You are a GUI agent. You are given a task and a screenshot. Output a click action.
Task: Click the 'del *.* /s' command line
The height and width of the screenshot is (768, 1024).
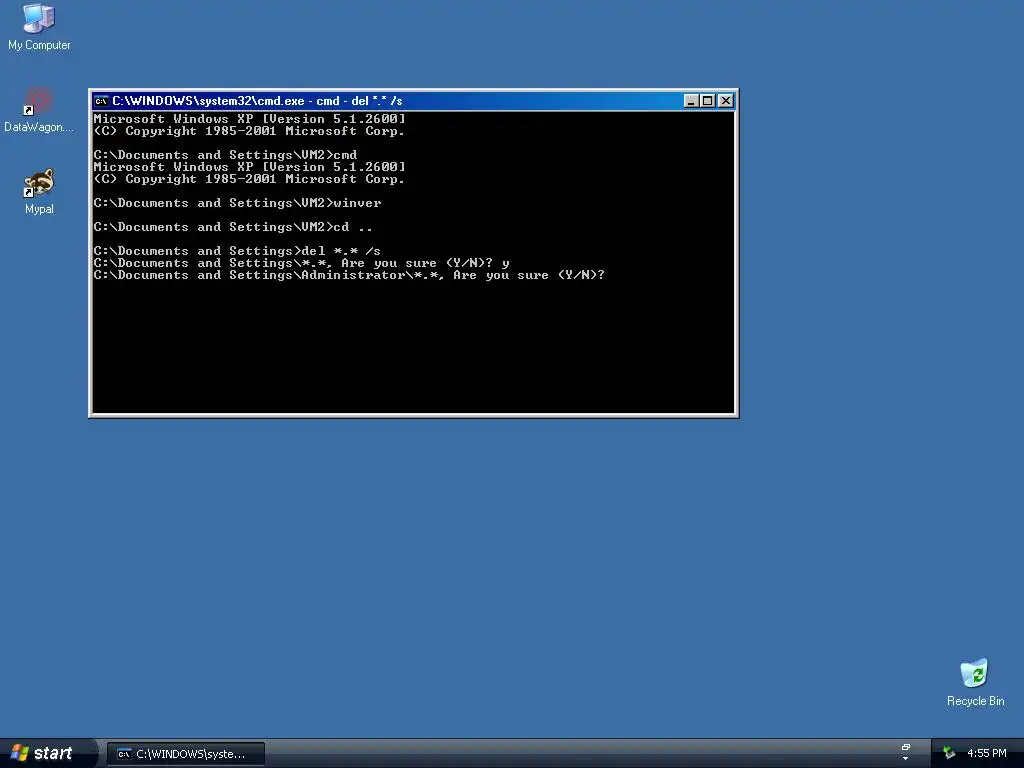[236, 251]
